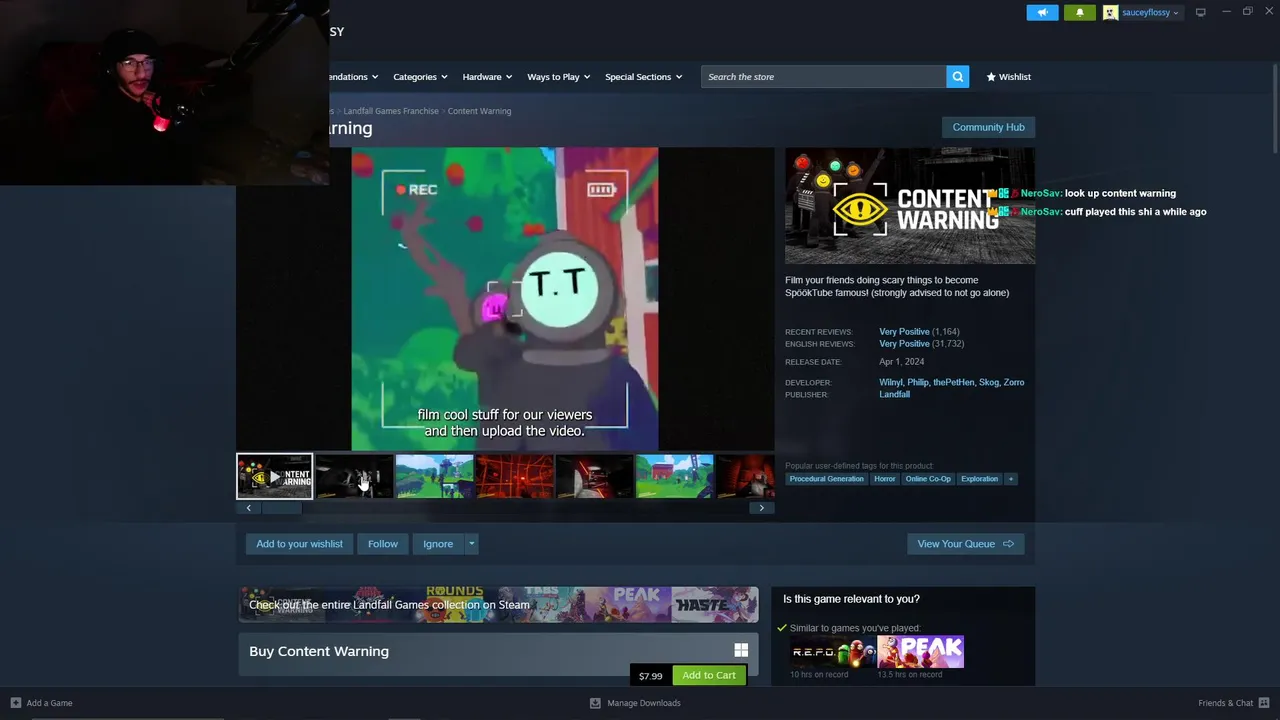This screenshot has height=720, width=1280.
Task: Click the blue announcements megaphone icon
Action: (1042, 12)
